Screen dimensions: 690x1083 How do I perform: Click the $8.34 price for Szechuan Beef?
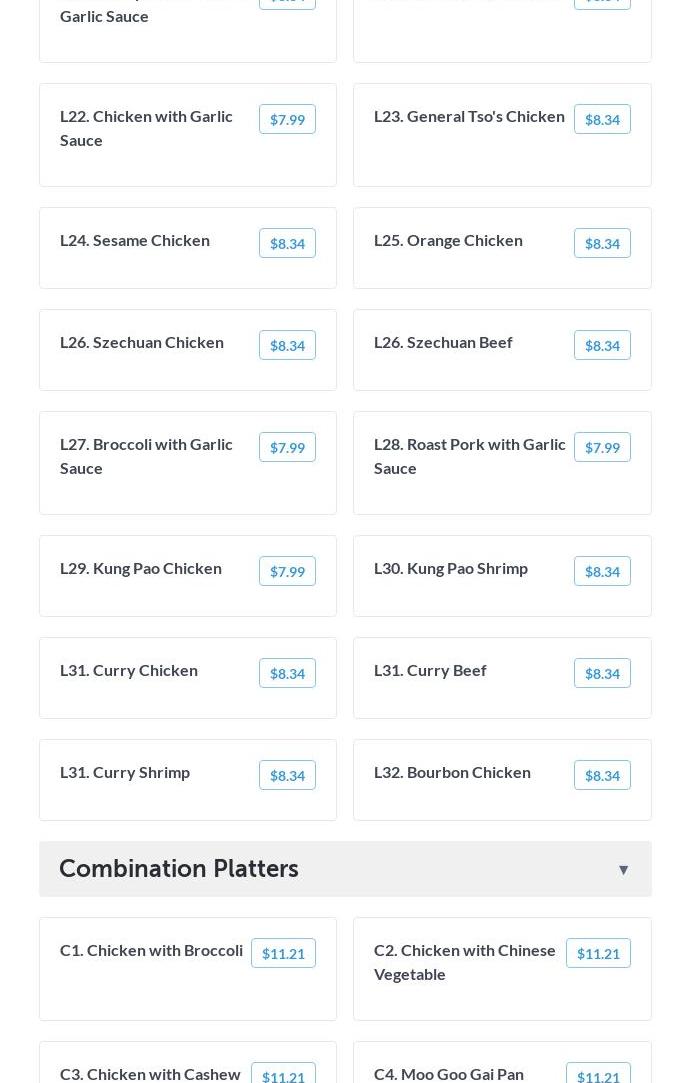(602, 346)
